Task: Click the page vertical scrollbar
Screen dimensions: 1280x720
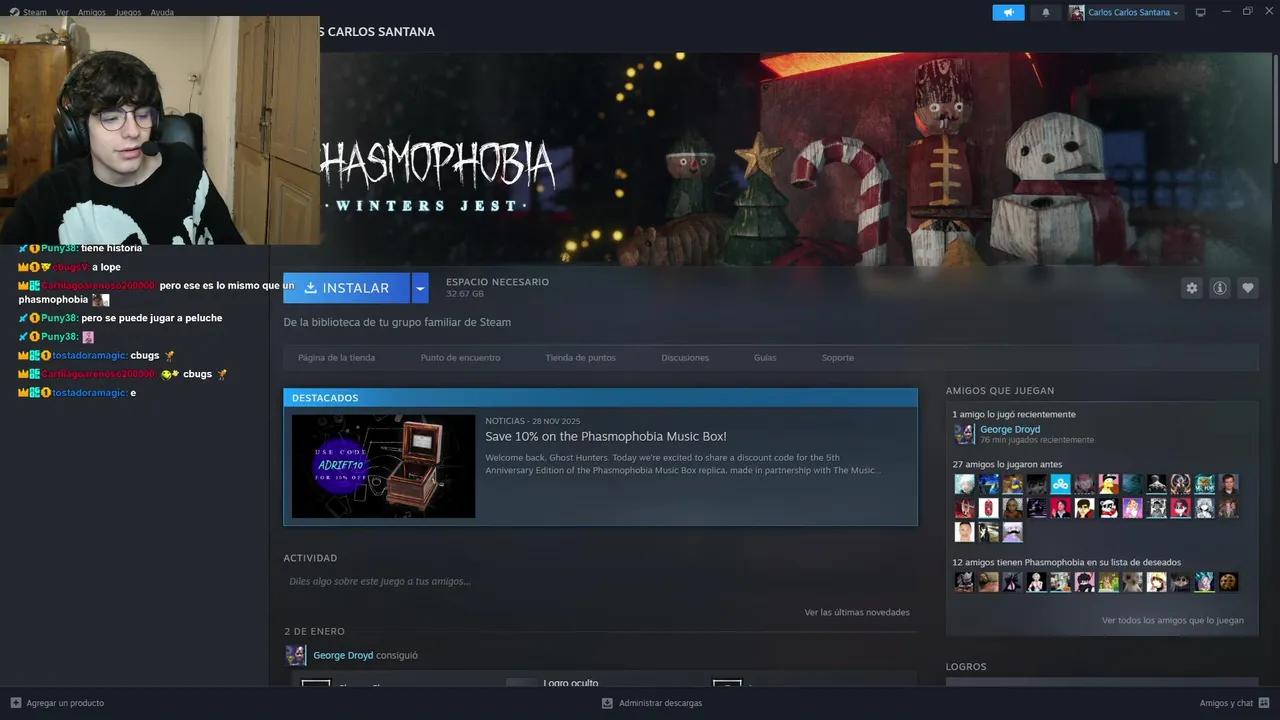Action: click(1274, 110)
